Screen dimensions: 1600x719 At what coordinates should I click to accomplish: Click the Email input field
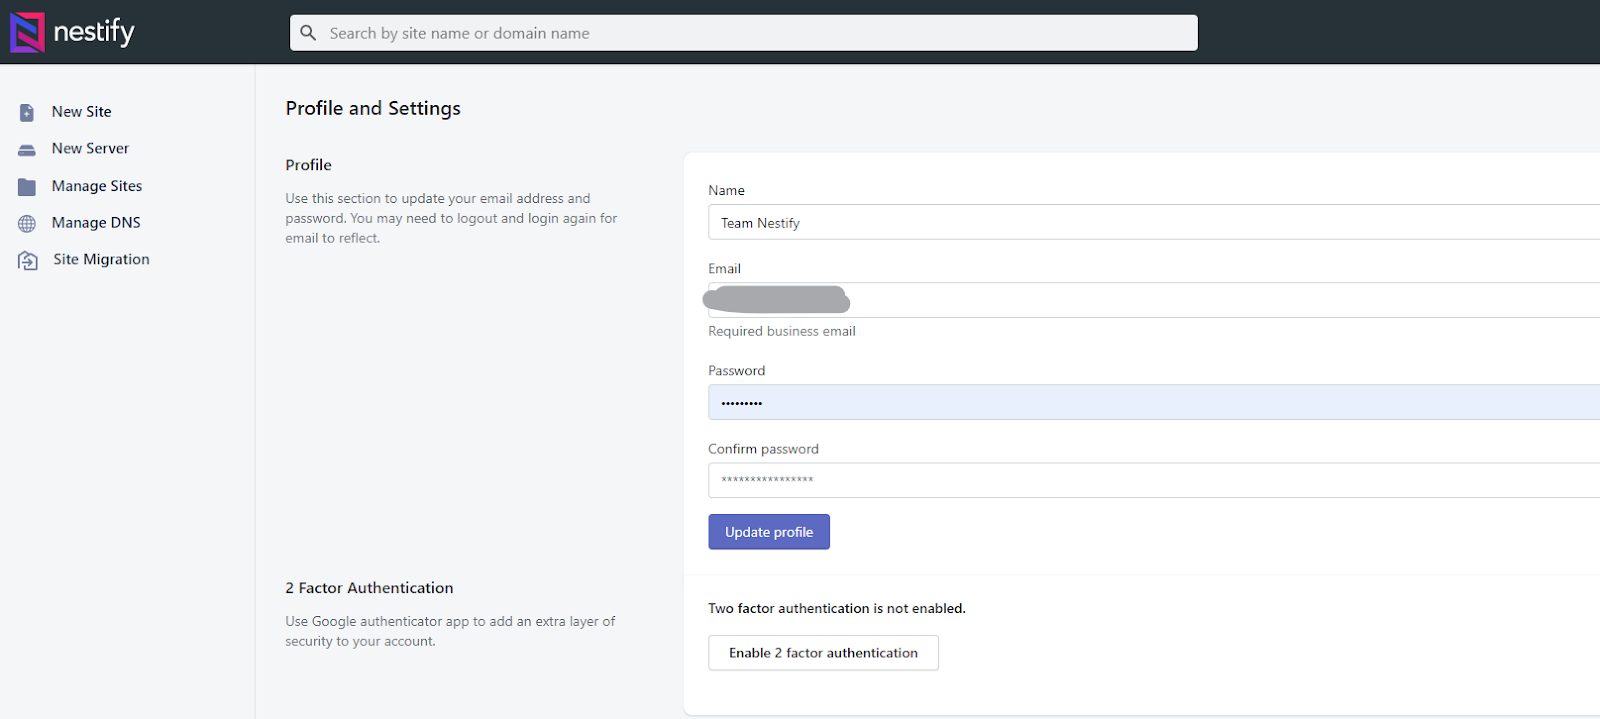click(x=1154, y=300)
